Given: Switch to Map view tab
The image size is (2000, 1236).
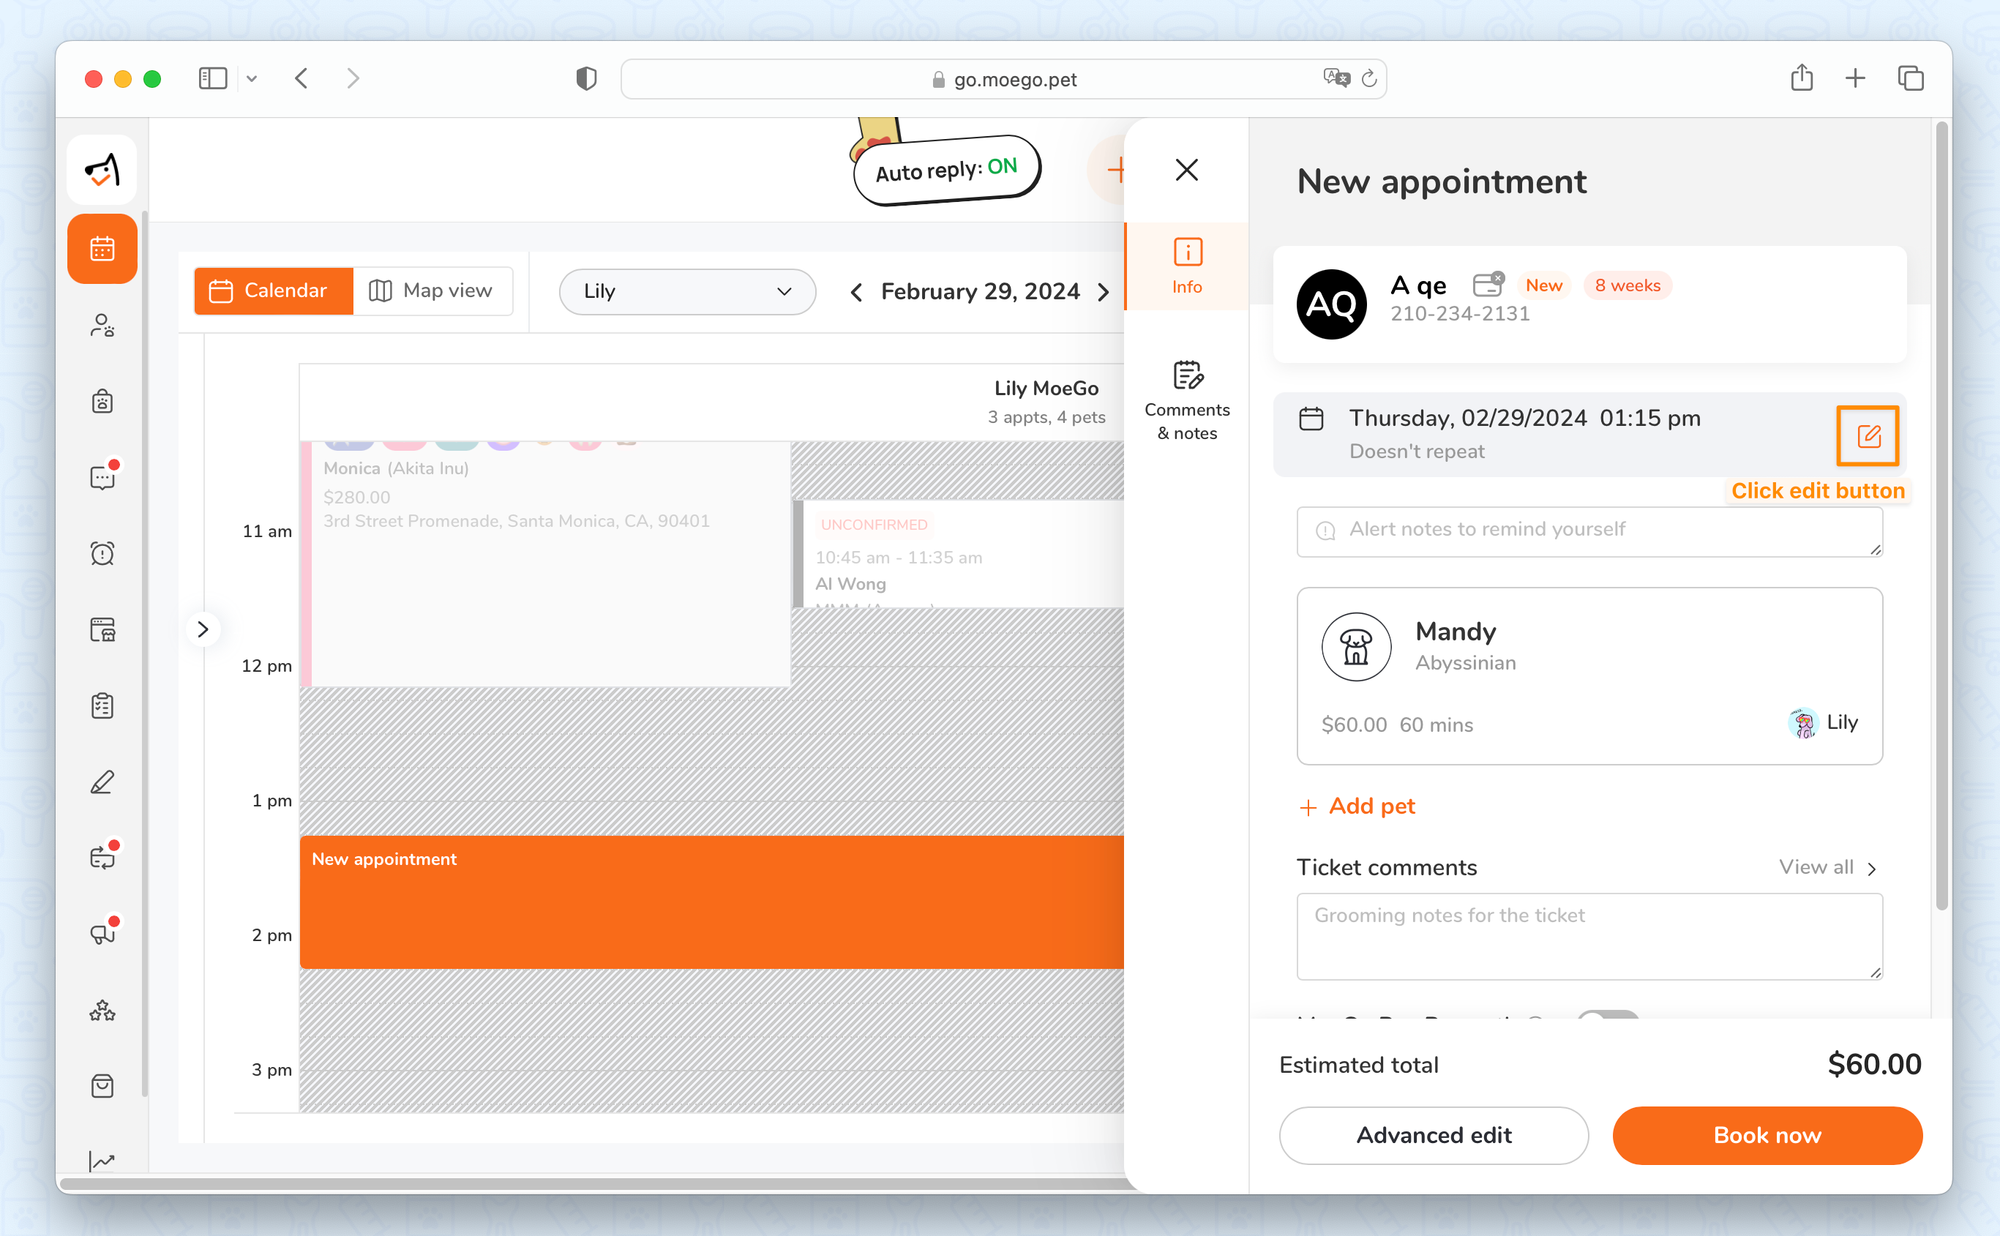Looking at the screenshot, I should pyautogui.click(x=432, y=291).
